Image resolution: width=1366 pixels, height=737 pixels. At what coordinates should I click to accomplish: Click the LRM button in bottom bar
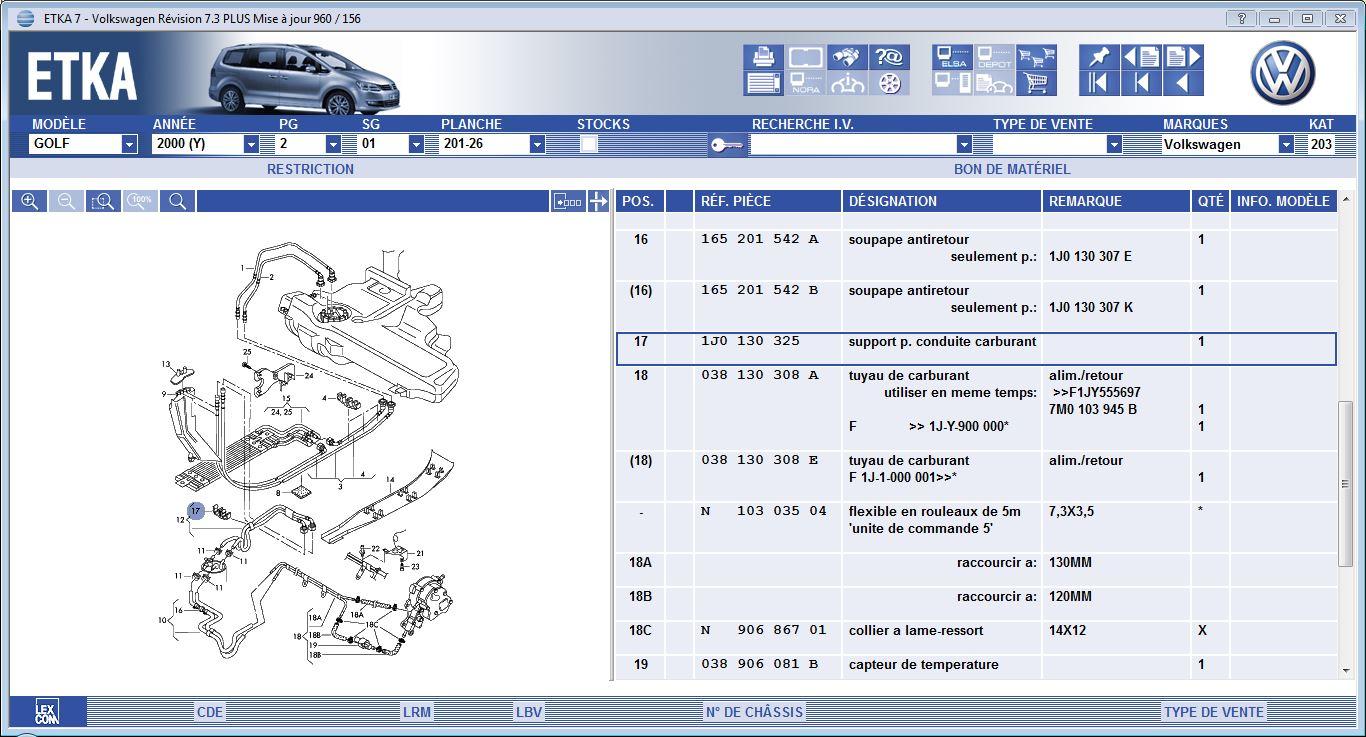[416, 712]
